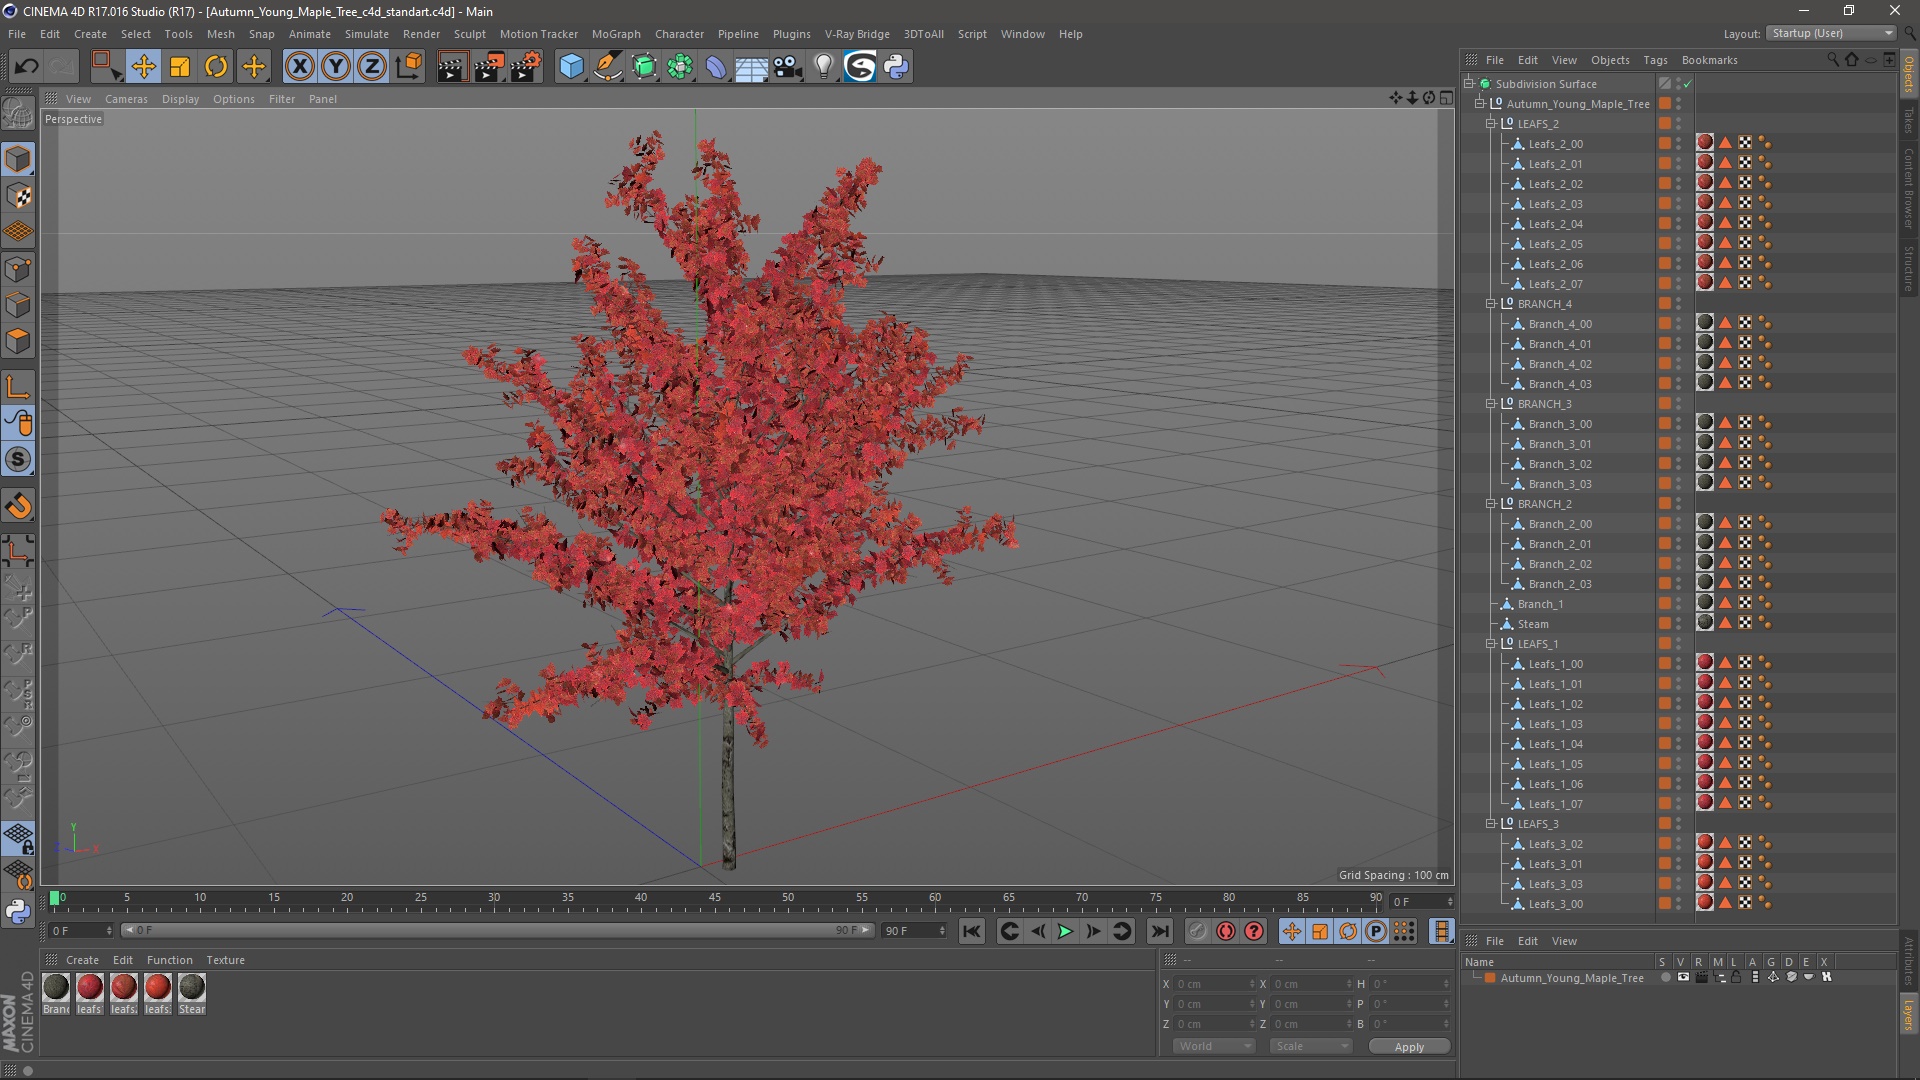This screenshot has width=1920, height=1080.
Task: Open the Simulate menu
Action: 367,34
